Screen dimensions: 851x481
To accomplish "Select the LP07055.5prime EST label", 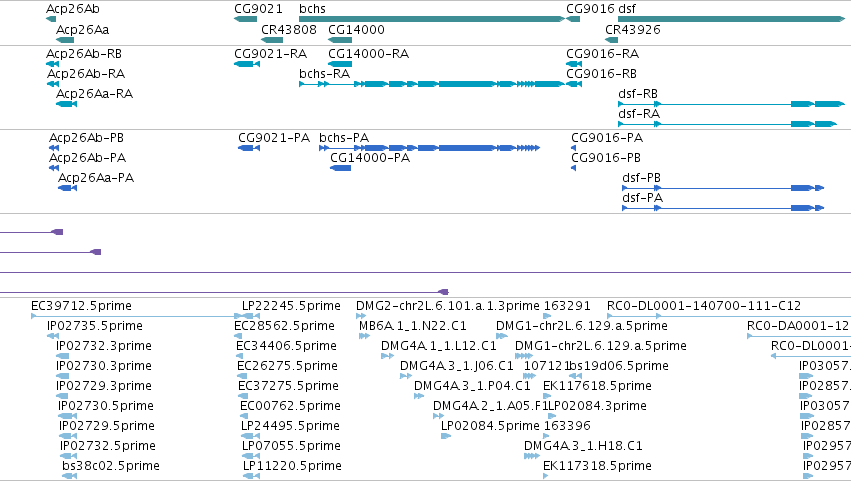I will (291, 446).
